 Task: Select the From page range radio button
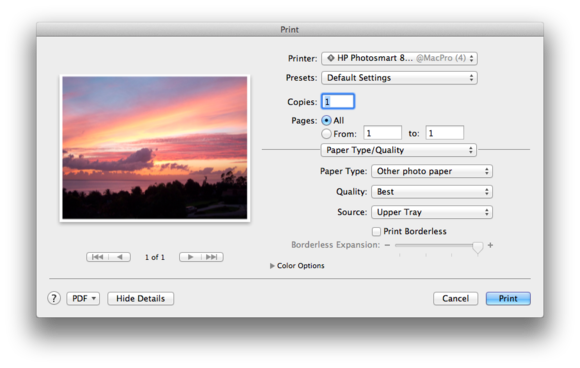(x=326, y=134)
